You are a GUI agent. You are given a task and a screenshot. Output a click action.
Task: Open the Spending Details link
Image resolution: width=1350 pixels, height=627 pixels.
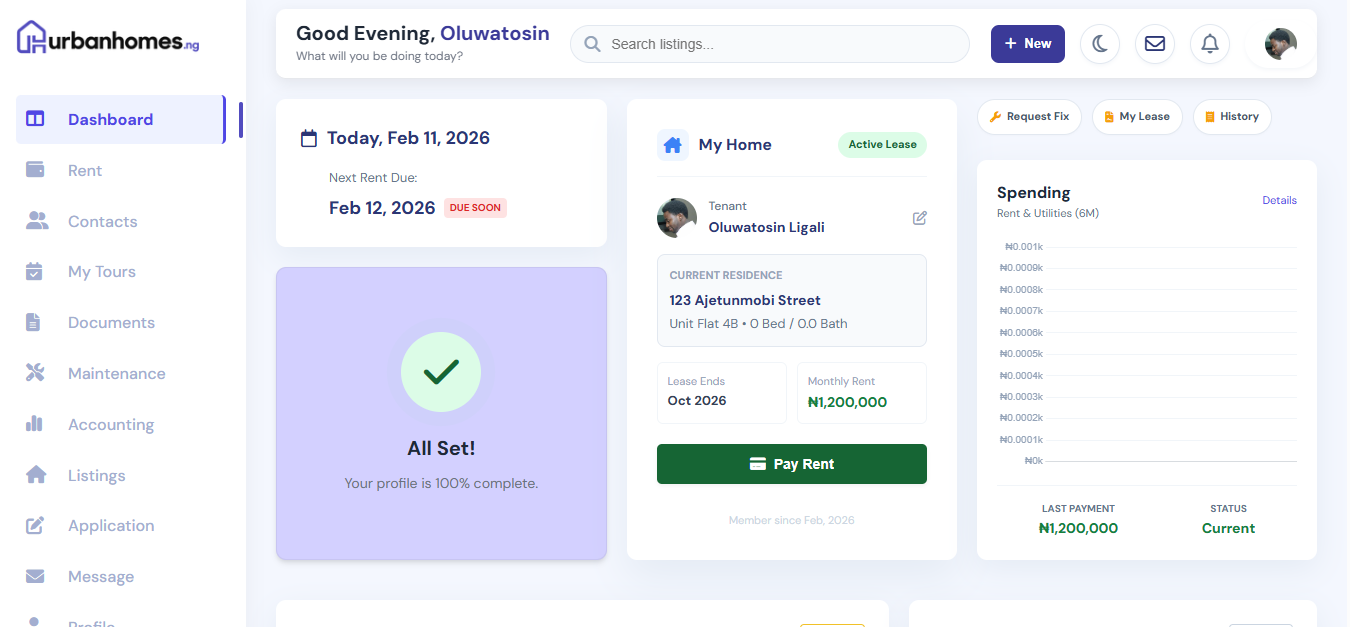click(x=1279, y=200)
